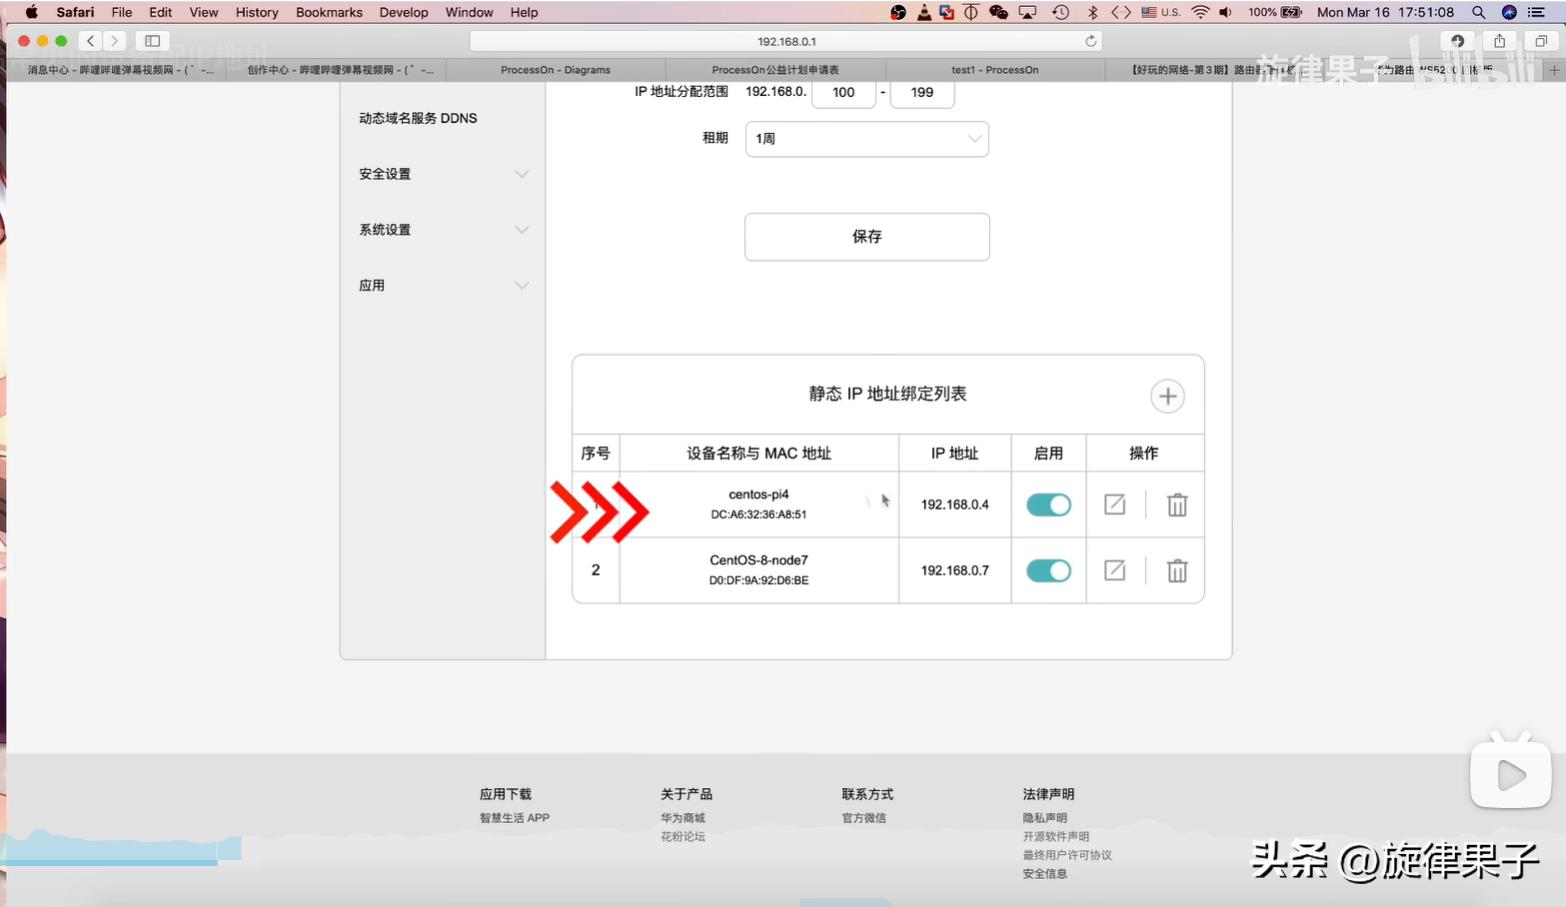Reload the page in Safari address bar

tap(1090, 41)
